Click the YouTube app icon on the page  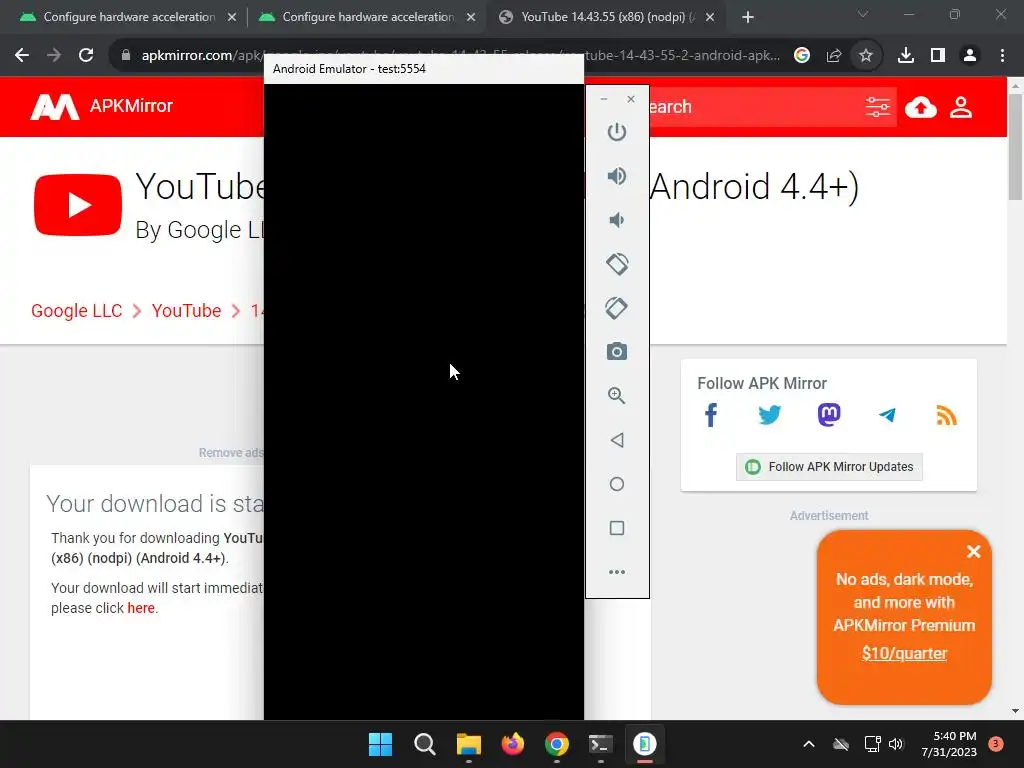pyautogui.click(x=78, y=205)
